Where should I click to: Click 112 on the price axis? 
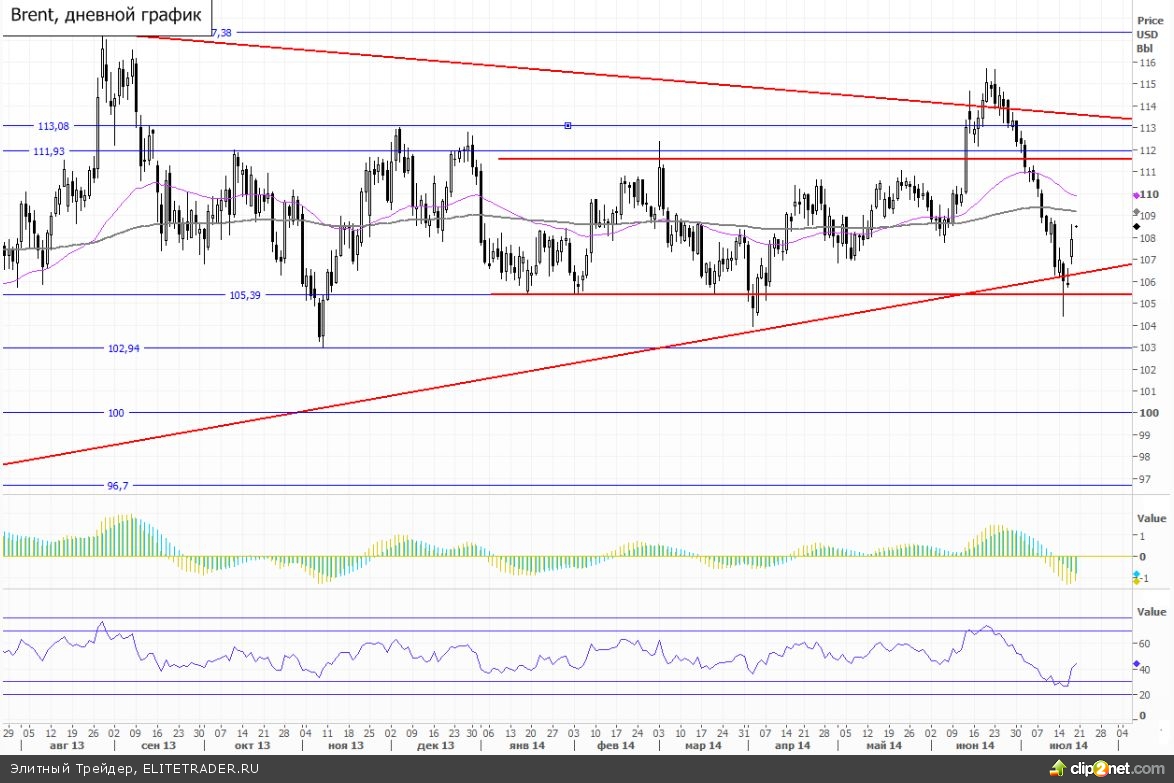click(1147, 151)
